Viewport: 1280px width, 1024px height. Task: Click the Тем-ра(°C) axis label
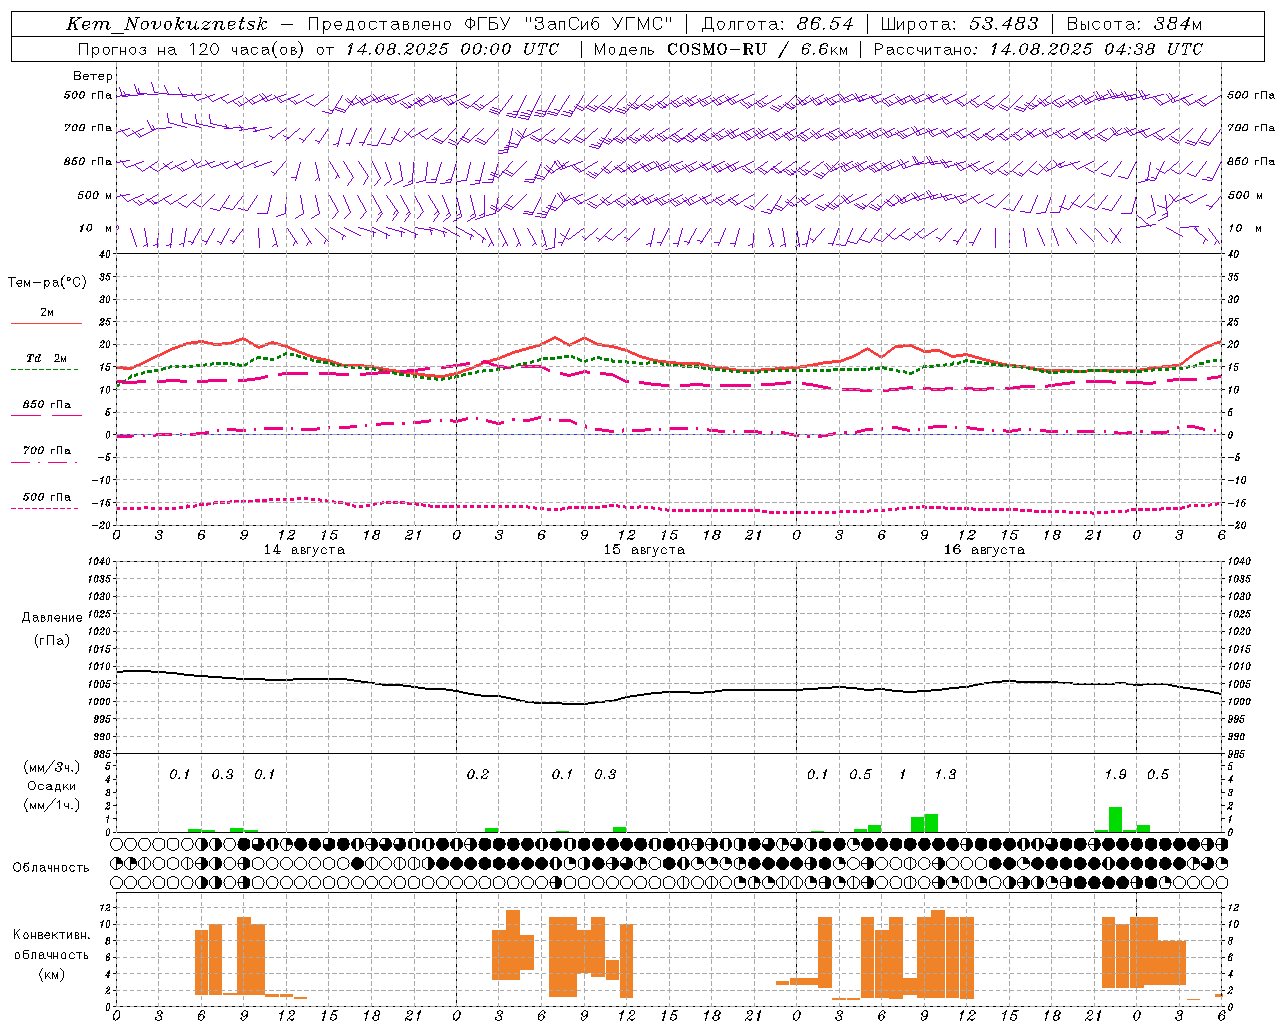tap(47, 283)
